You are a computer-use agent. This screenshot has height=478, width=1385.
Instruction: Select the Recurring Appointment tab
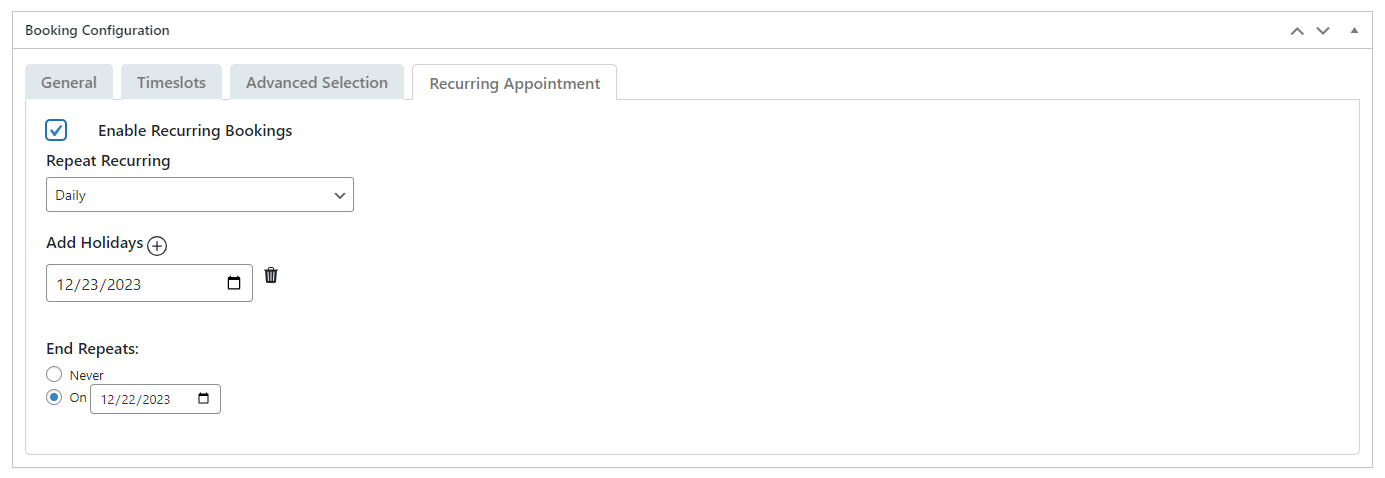click(515, 84)
